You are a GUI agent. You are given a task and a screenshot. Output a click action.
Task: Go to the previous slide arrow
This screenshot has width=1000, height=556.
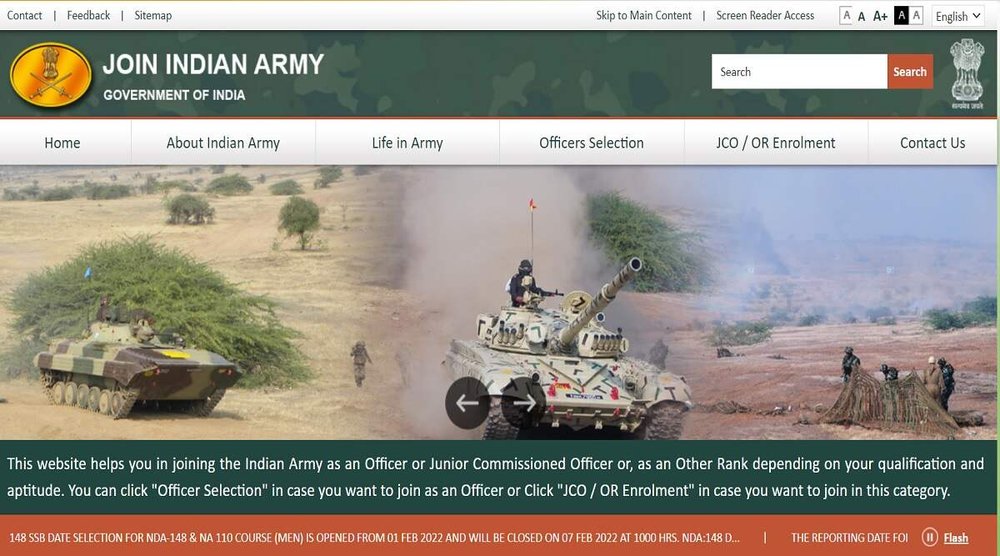pyautogui.click(x=467, y=402)
